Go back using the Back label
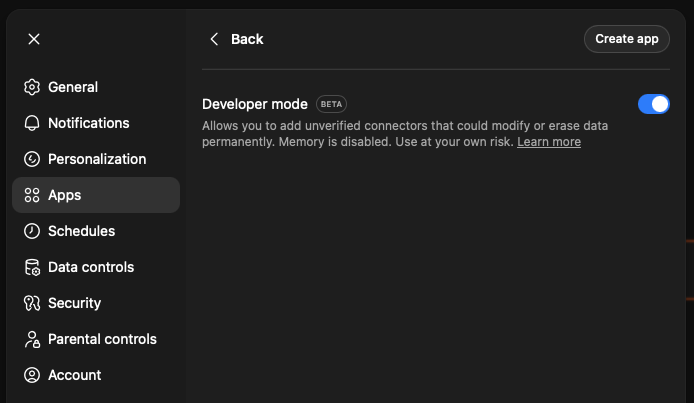The image size is (694, 403). (247, 39)
